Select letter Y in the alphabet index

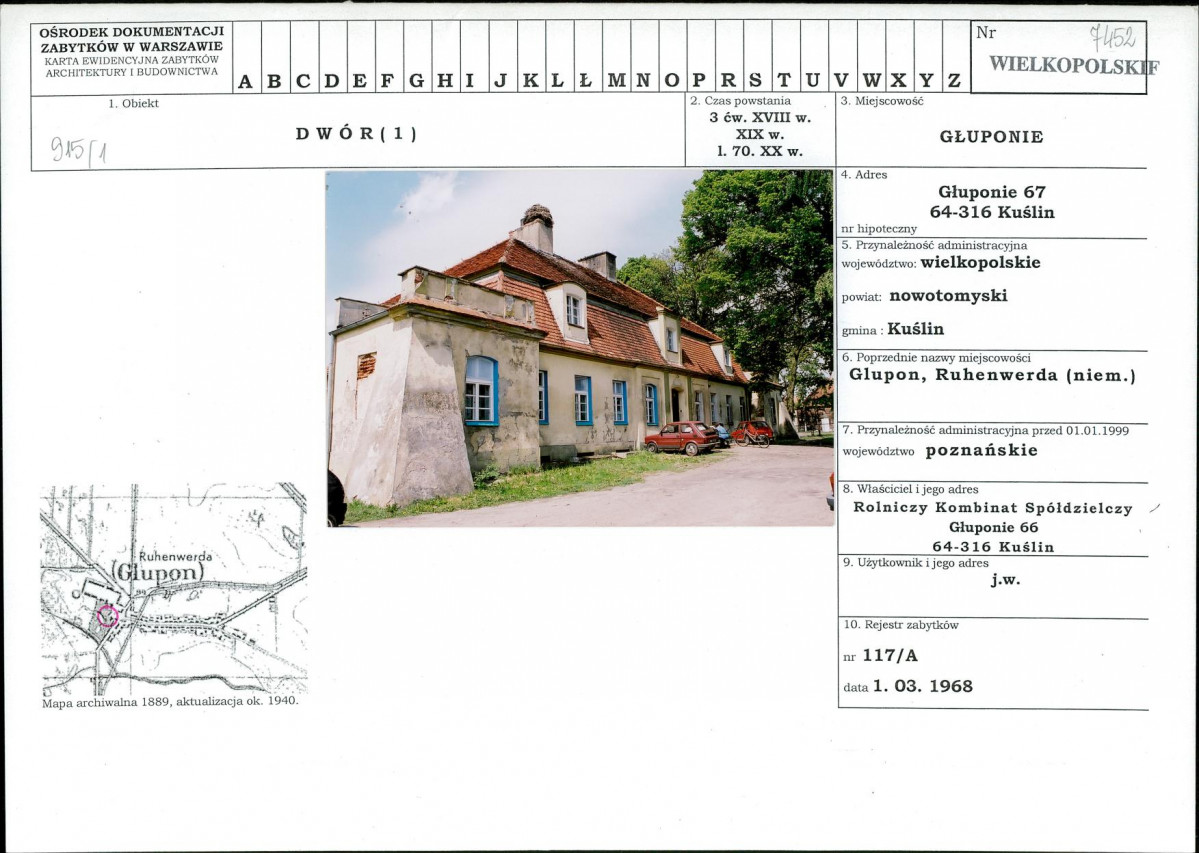[927, 81]
